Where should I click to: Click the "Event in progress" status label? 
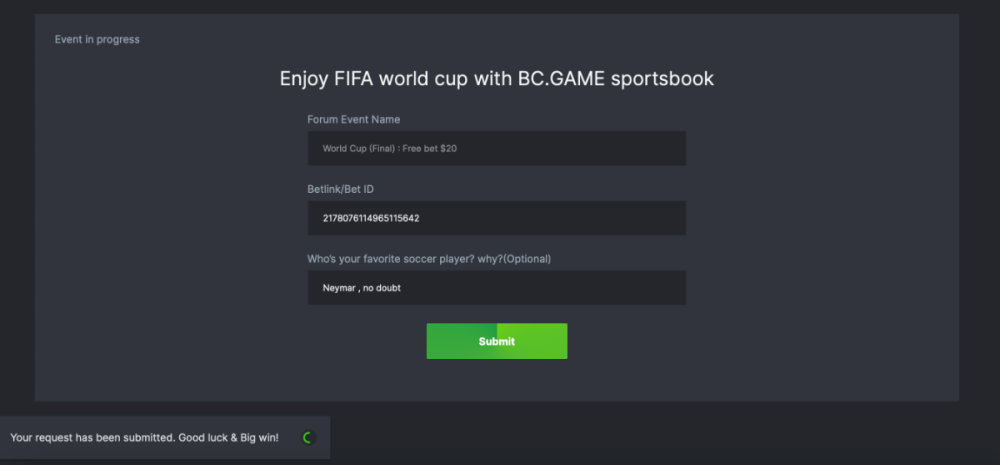(x=97, y=40)
